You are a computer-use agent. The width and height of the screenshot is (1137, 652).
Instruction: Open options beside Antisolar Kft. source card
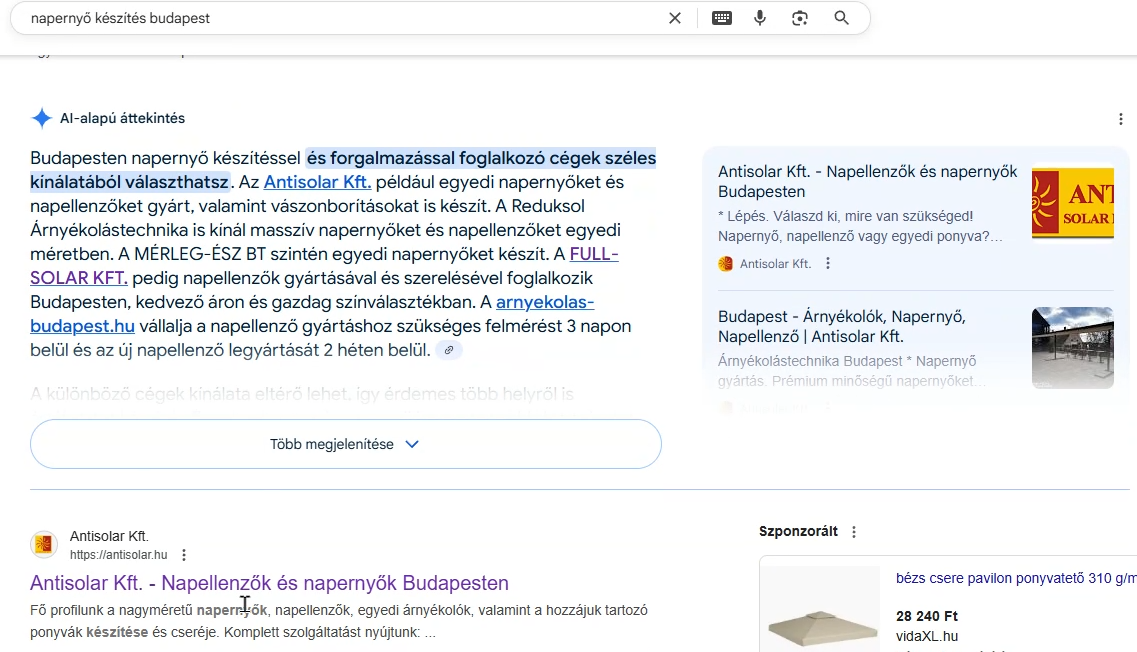pyautogui.click(x=828, y=264)
